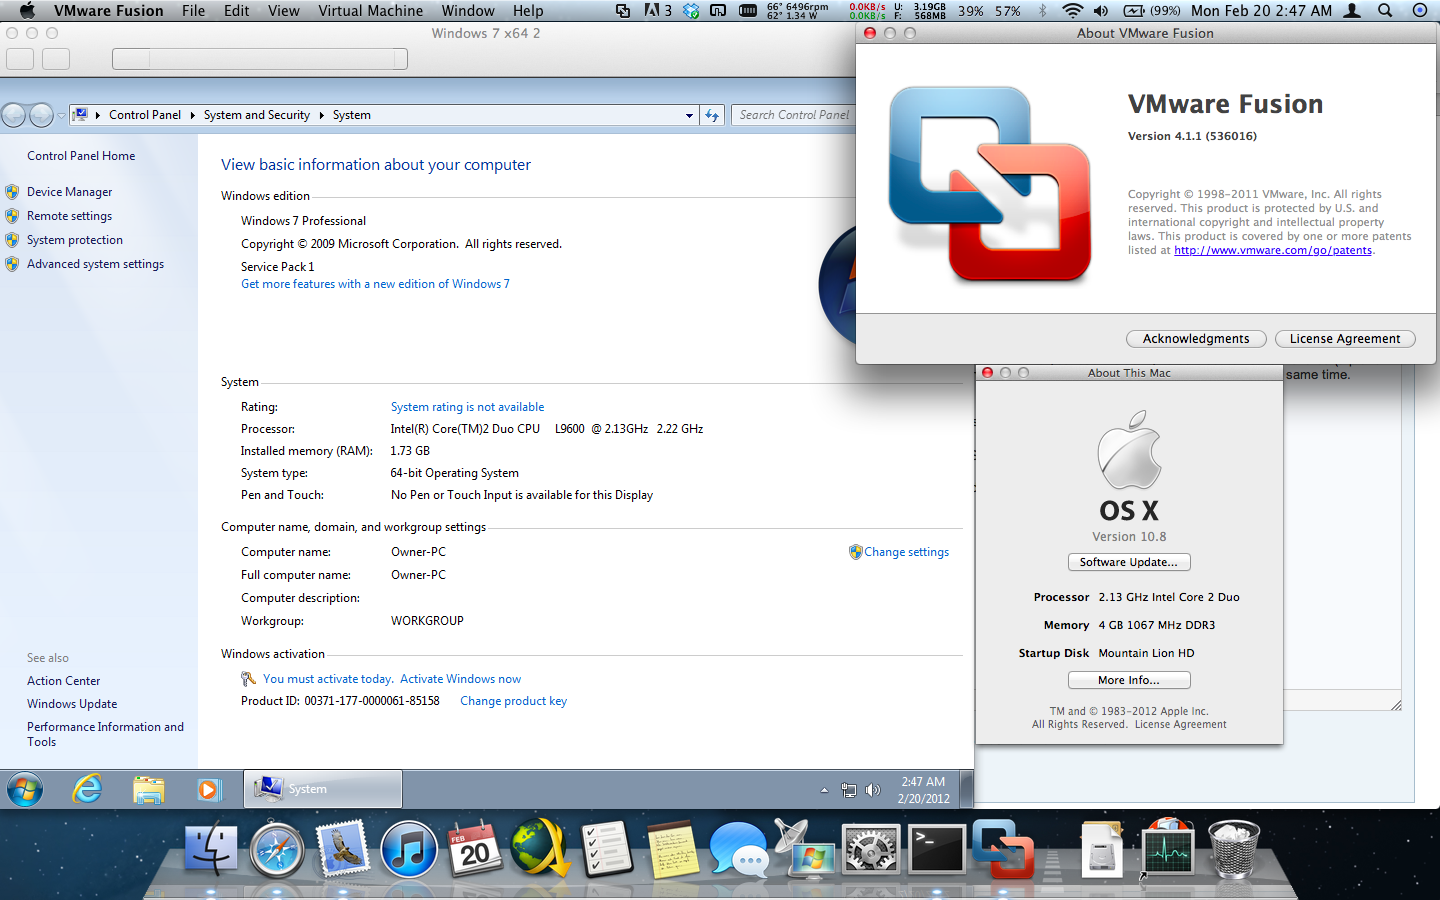Viewport: 1440px width, 900px height.
Task: Open the Trash in the Dock
Action: (1234, 851)
